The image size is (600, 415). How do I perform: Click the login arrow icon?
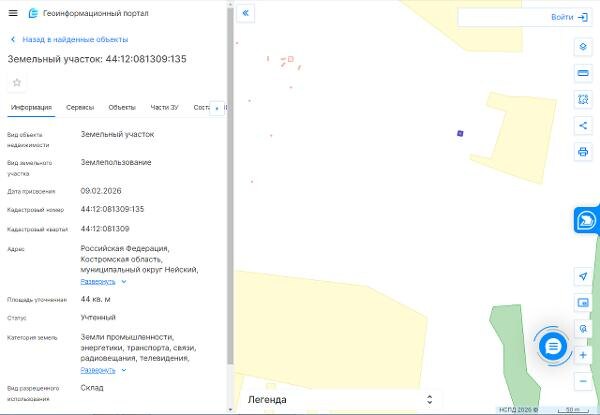click(x=583, y=17)
